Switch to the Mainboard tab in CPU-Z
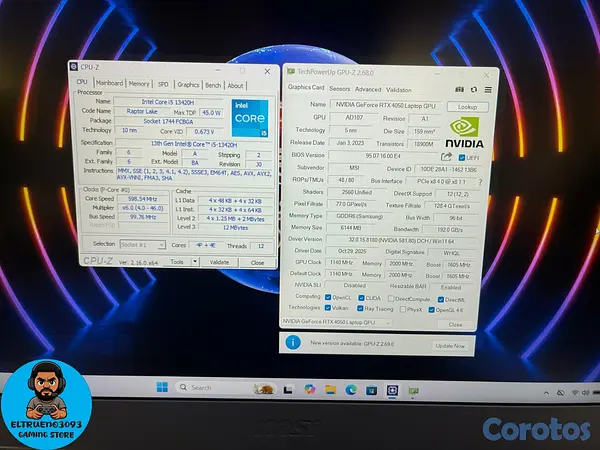The width and height of the screenshot is (600, 450). coord(109,83)
